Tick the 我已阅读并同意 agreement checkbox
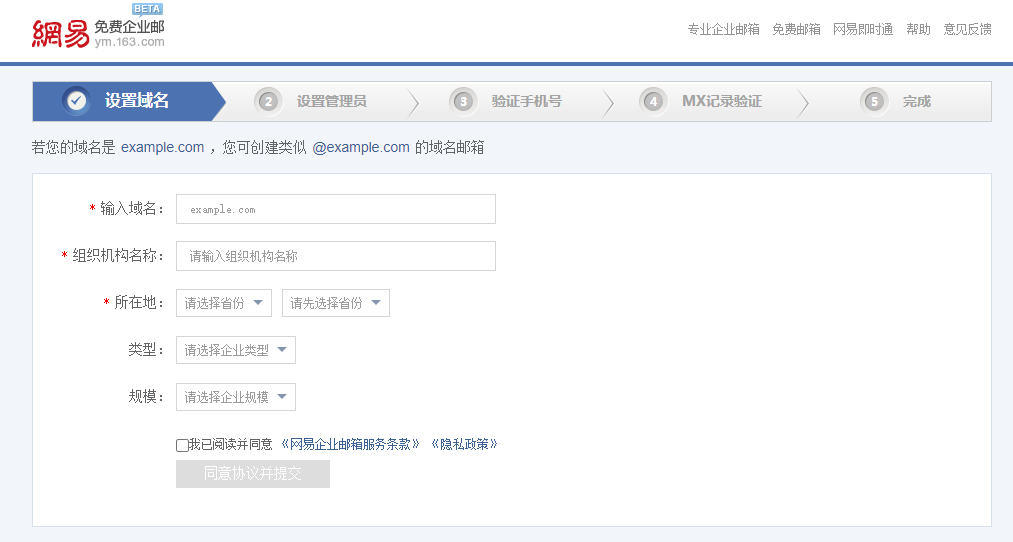This screenshot has width=1013, height=542. (x=182, y=445)
